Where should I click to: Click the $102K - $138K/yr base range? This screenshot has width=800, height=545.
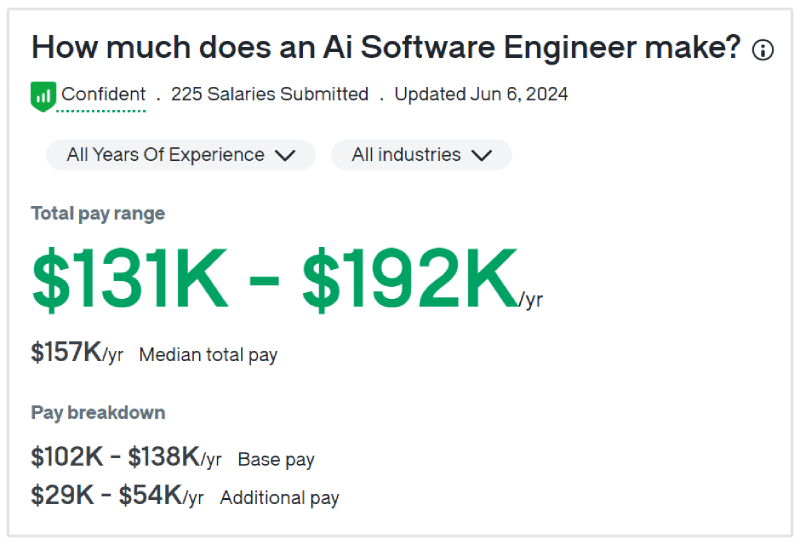126,458
